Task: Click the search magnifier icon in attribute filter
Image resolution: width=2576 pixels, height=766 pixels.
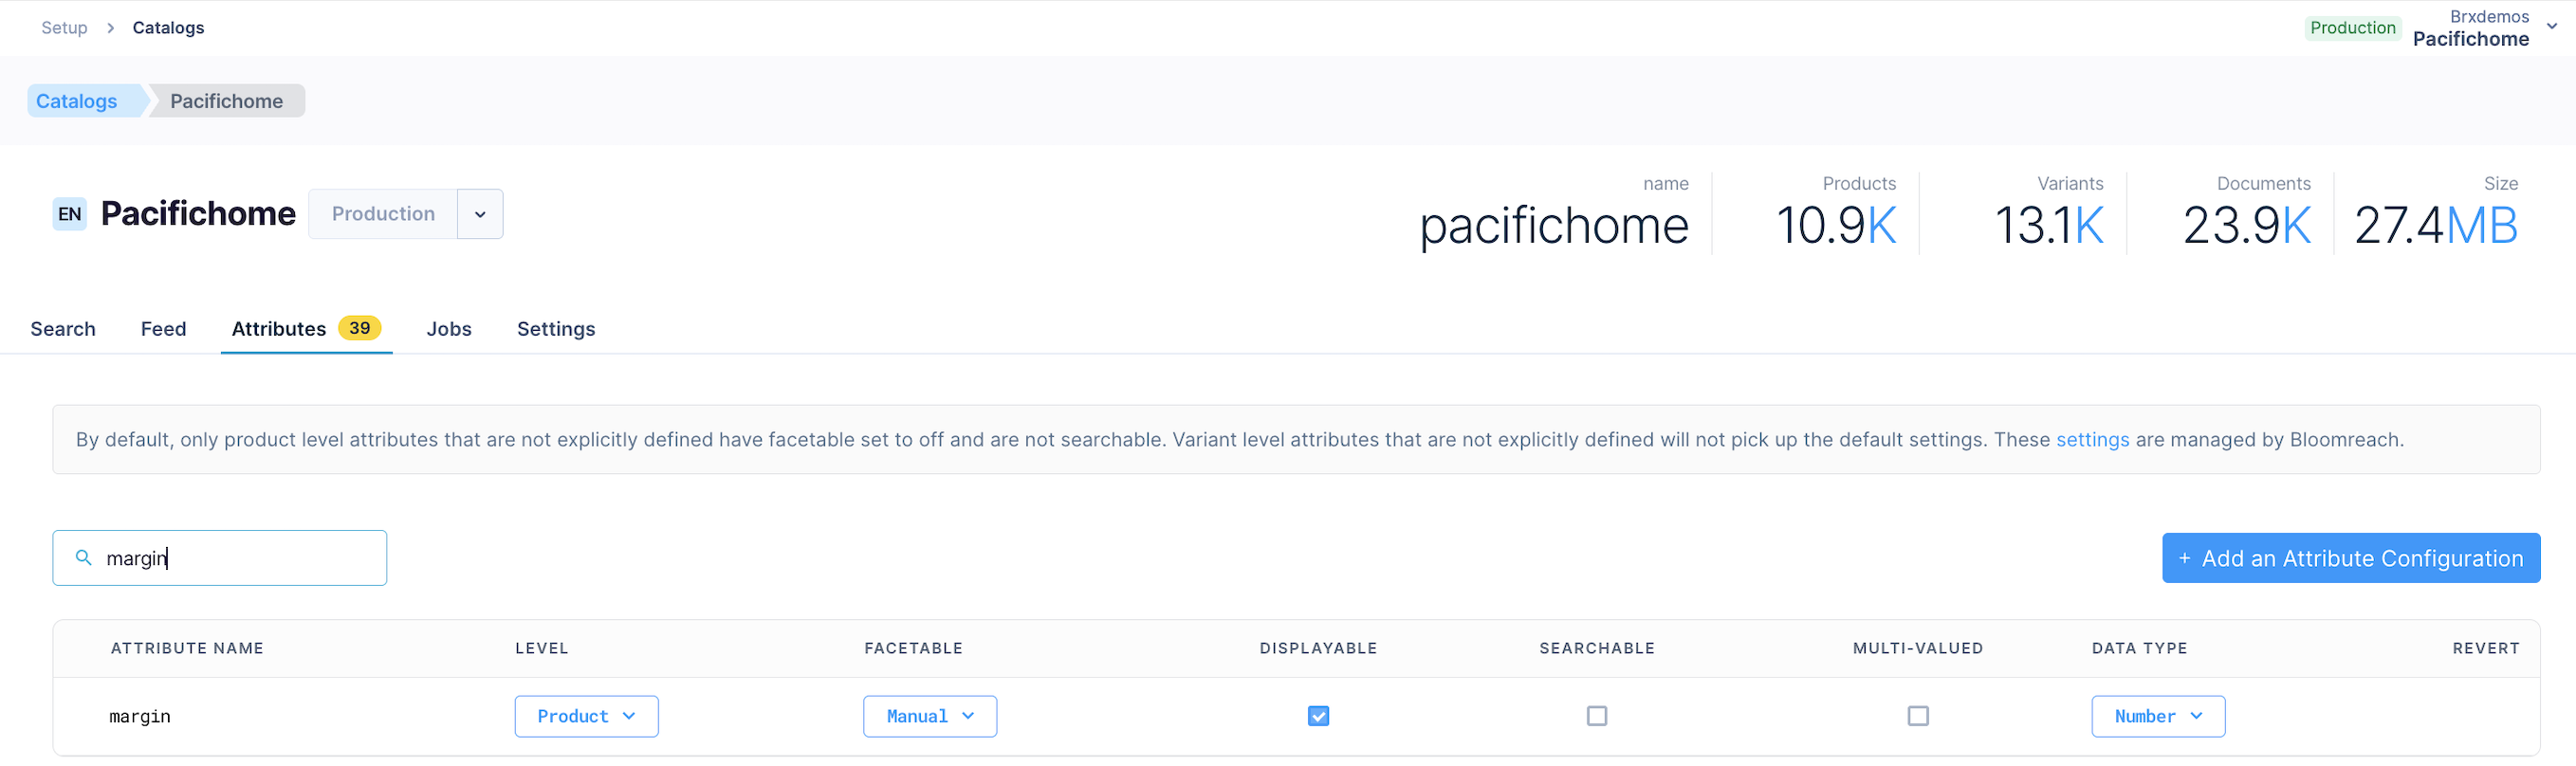Action: coord(84,557)
